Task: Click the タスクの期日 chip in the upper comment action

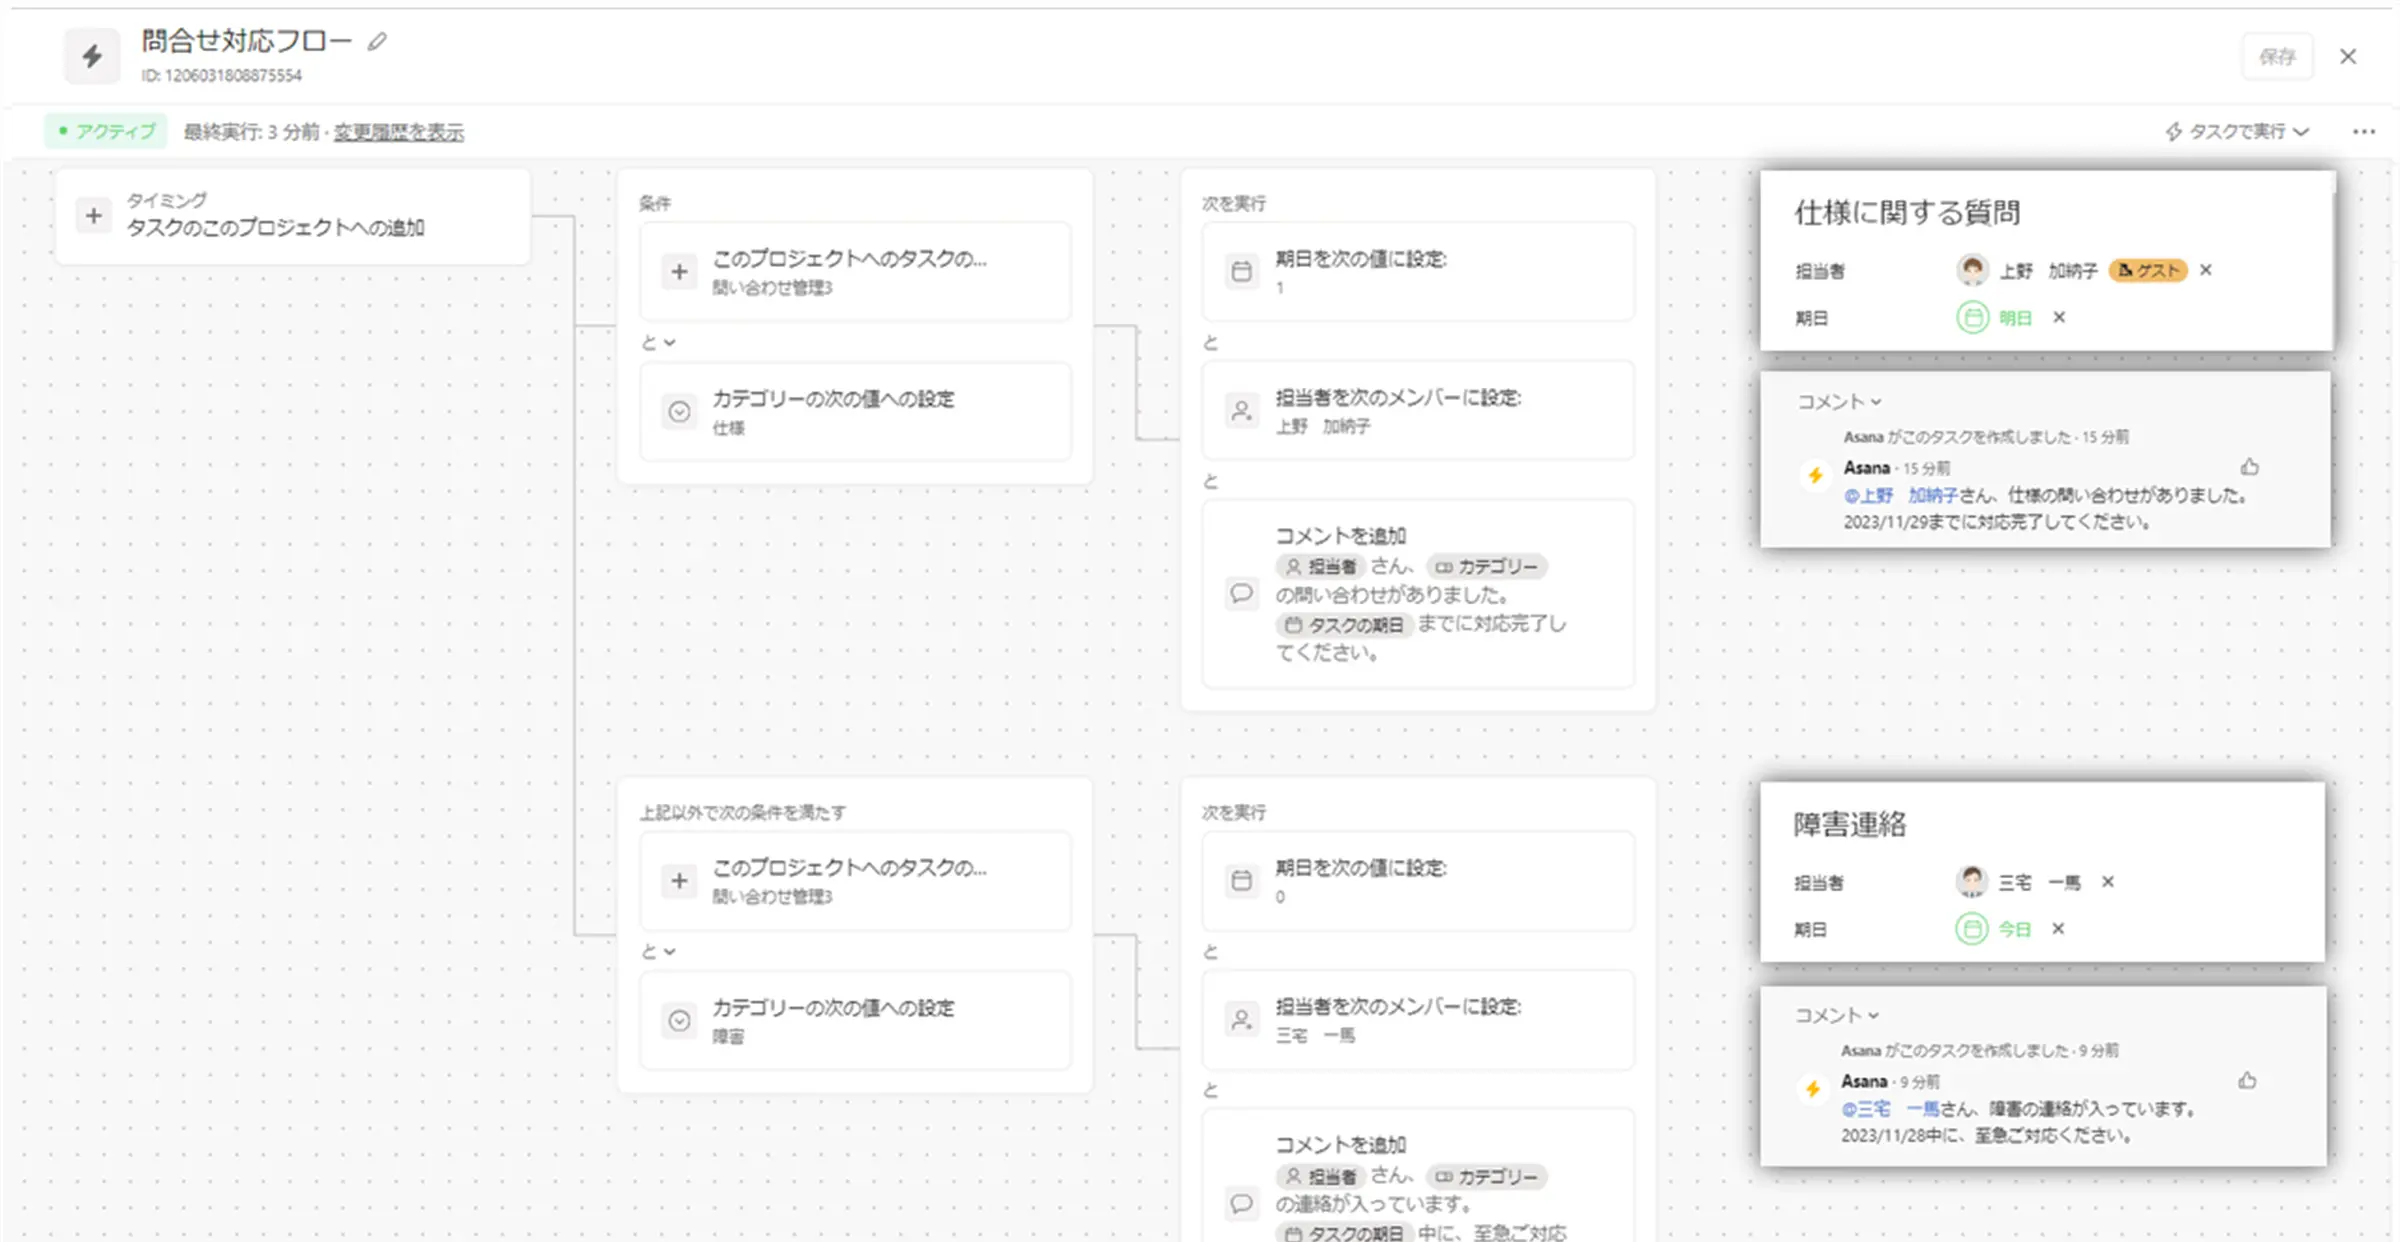Action: (1344, 625)
